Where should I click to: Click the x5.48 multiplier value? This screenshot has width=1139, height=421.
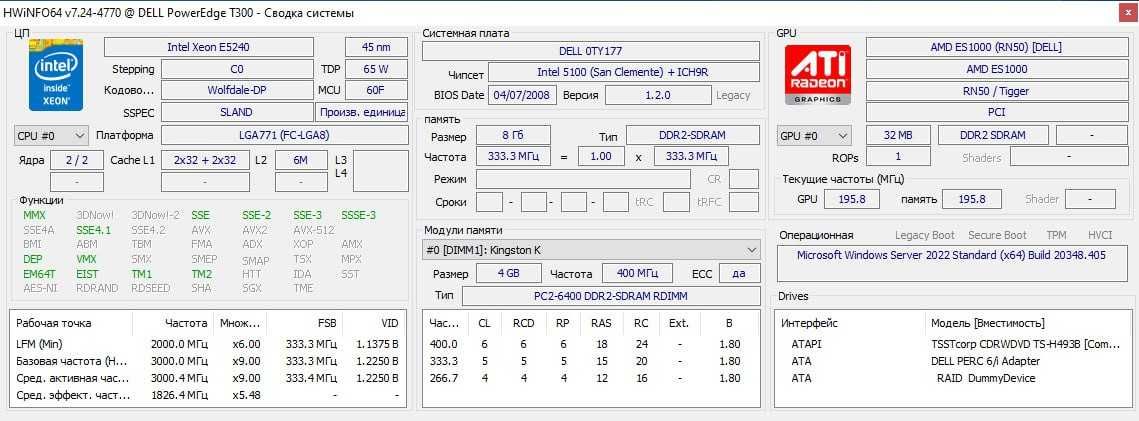click(246, 396)
